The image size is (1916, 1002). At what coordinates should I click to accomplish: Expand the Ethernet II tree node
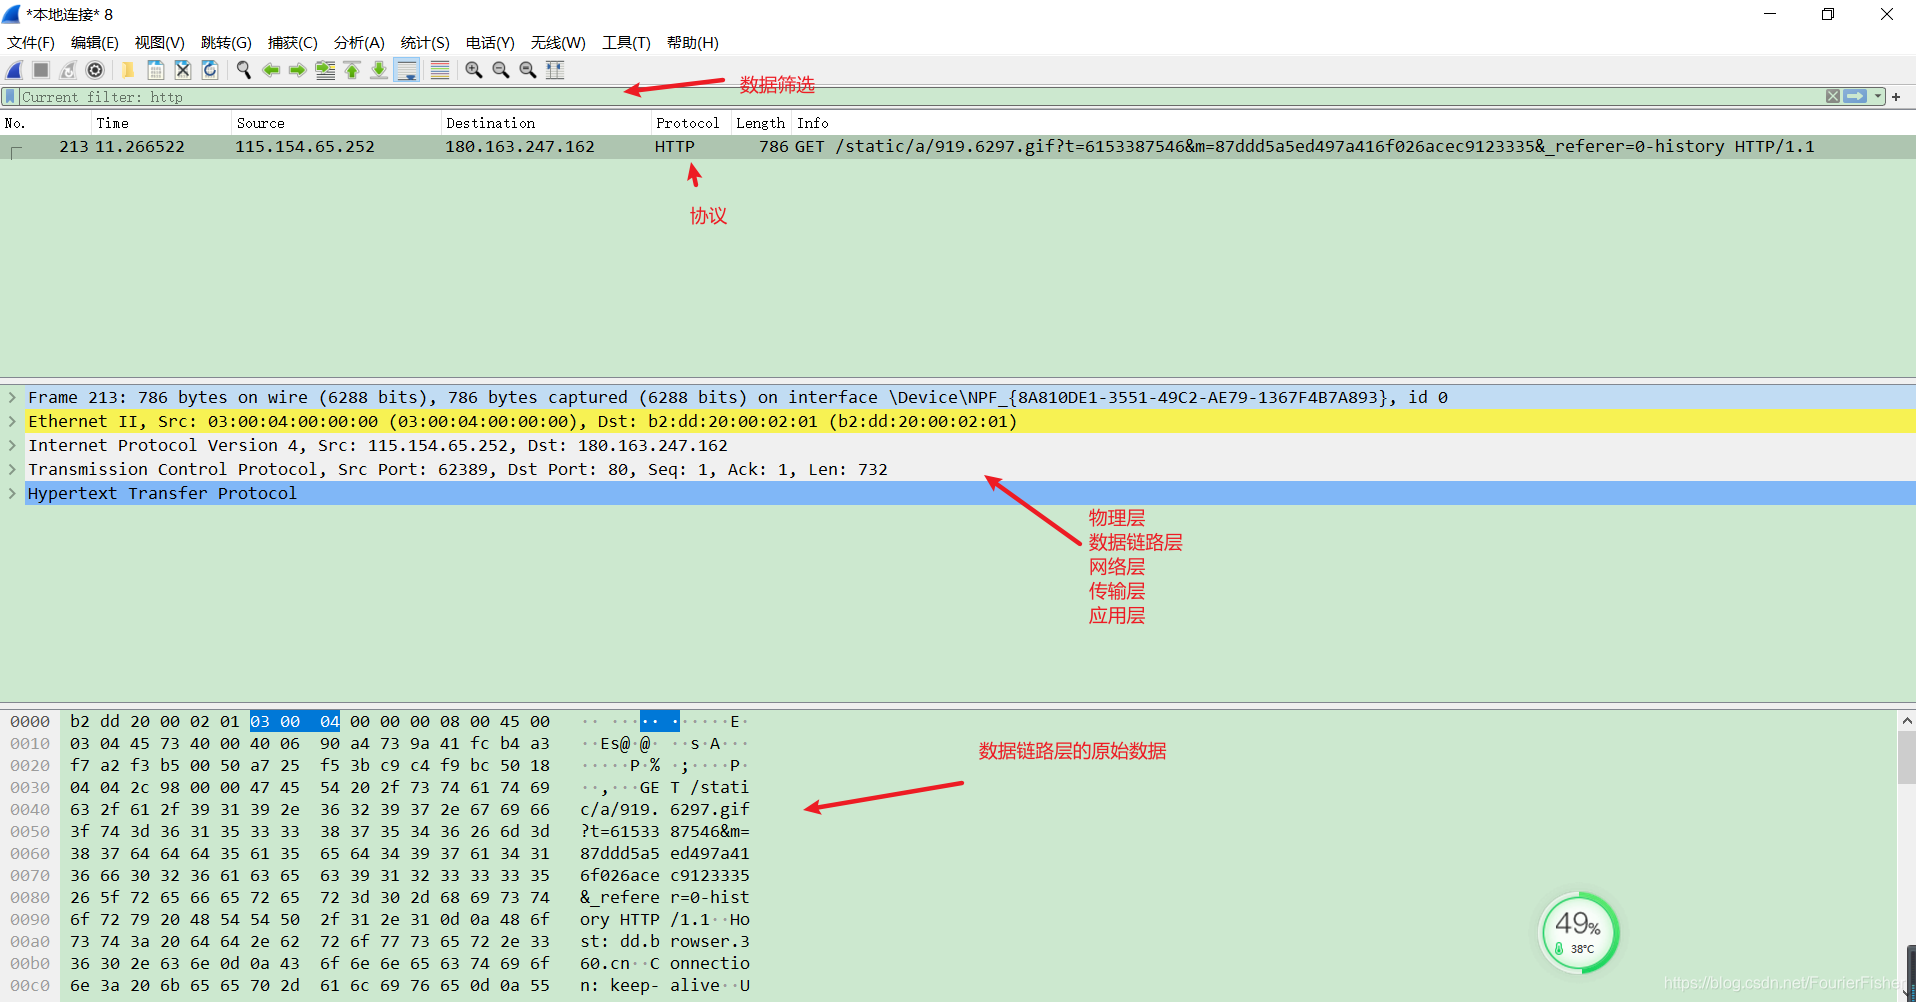[12, 421]
